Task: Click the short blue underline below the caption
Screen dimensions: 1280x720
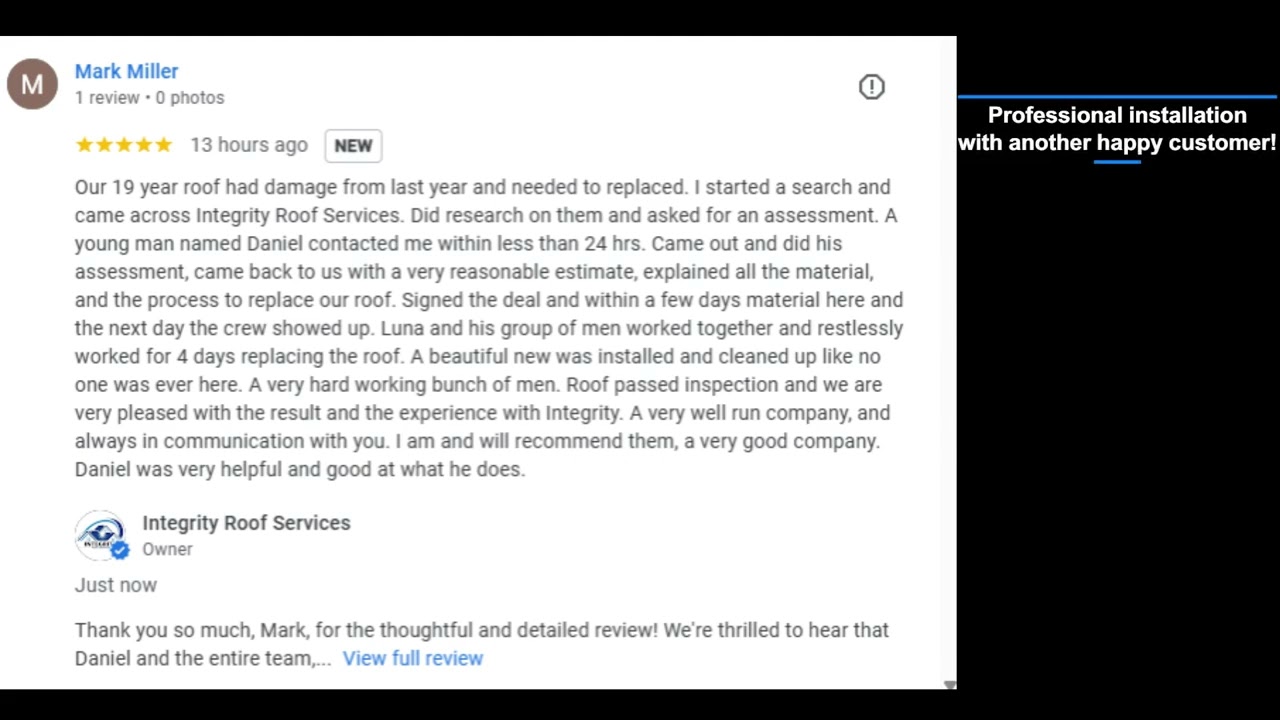Action: point(1117,161)
